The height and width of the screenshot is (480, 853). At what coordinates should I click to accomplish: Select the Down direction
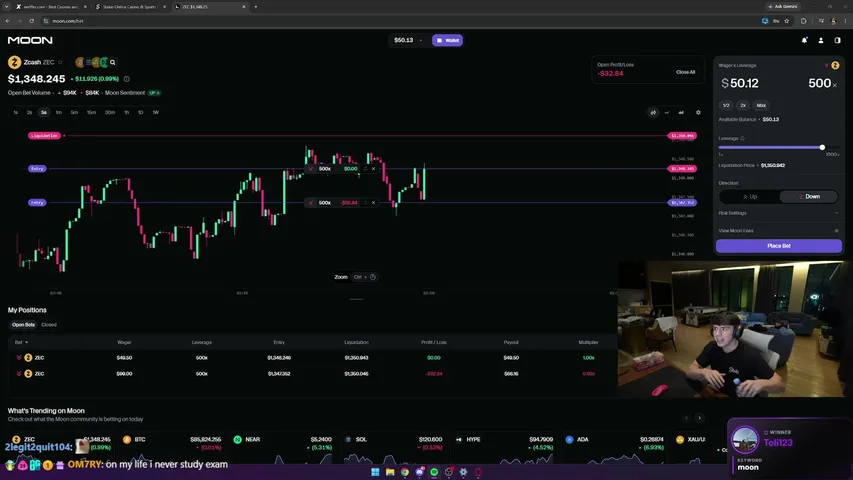808,196
